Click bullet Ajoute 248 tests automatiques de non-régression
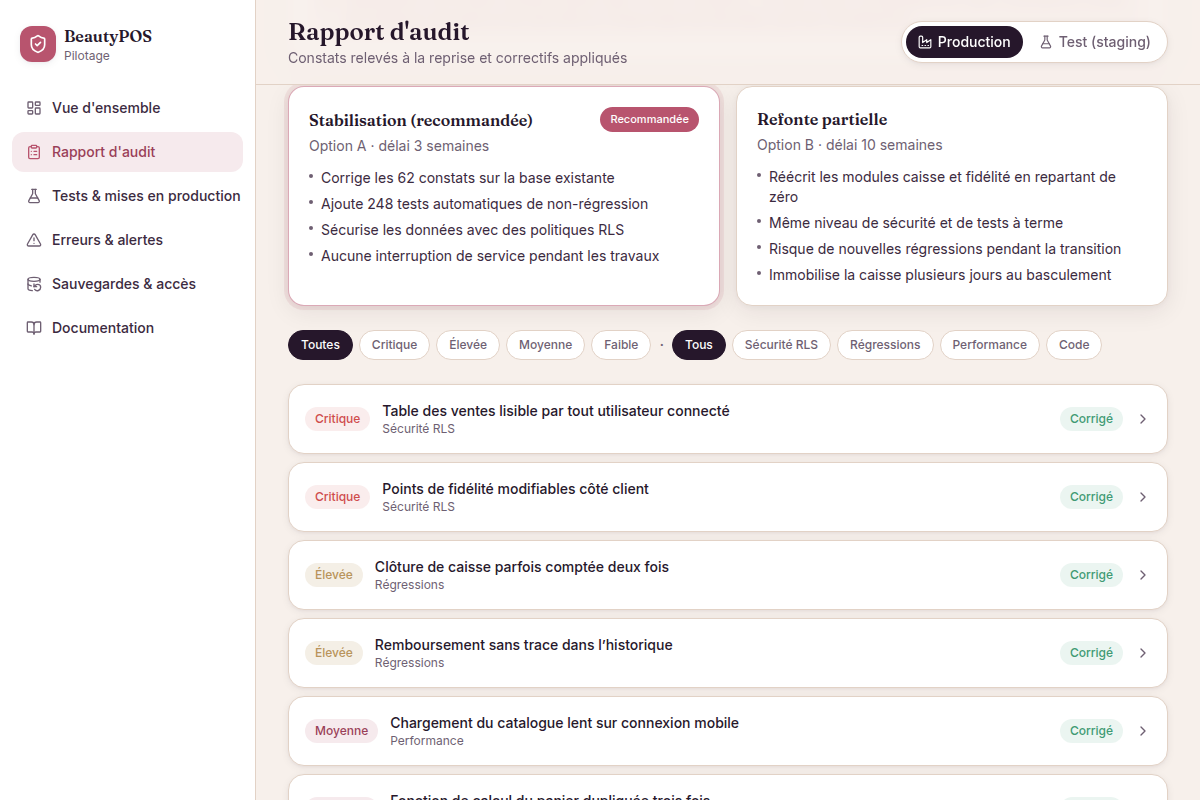The height and width of the screenshot is (800, 1200). (x=484, y=204)
